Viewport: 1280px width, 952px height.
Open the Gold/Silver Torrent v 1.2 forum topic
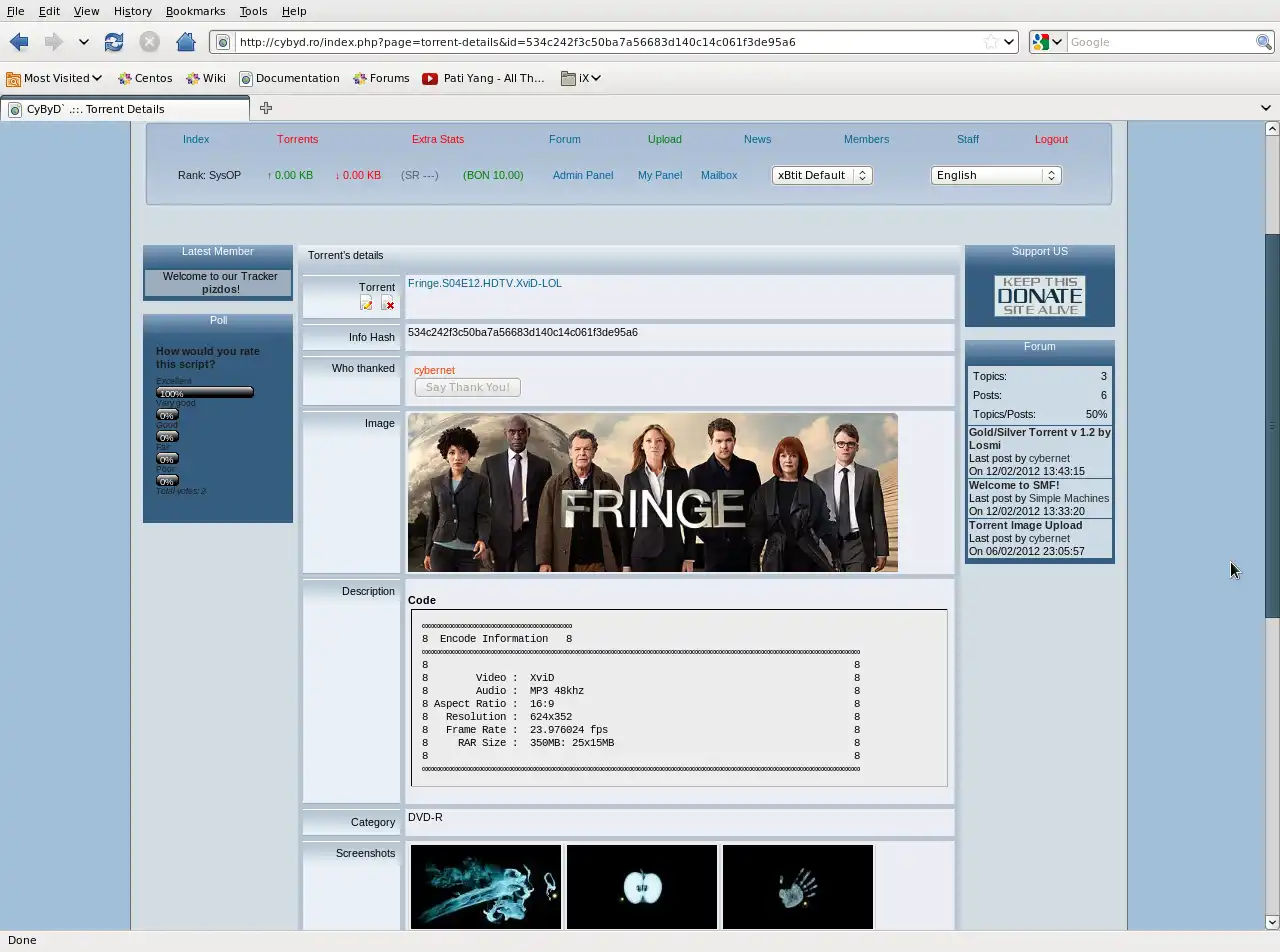(1040, 438)
